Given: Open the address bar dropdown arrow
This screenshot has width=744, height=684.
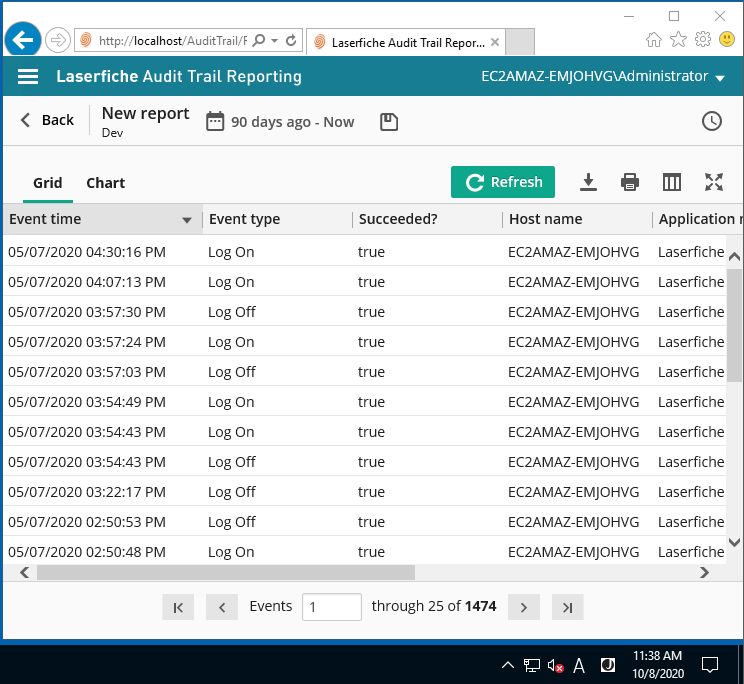Looking at the screenshot, I should [275, 41].
